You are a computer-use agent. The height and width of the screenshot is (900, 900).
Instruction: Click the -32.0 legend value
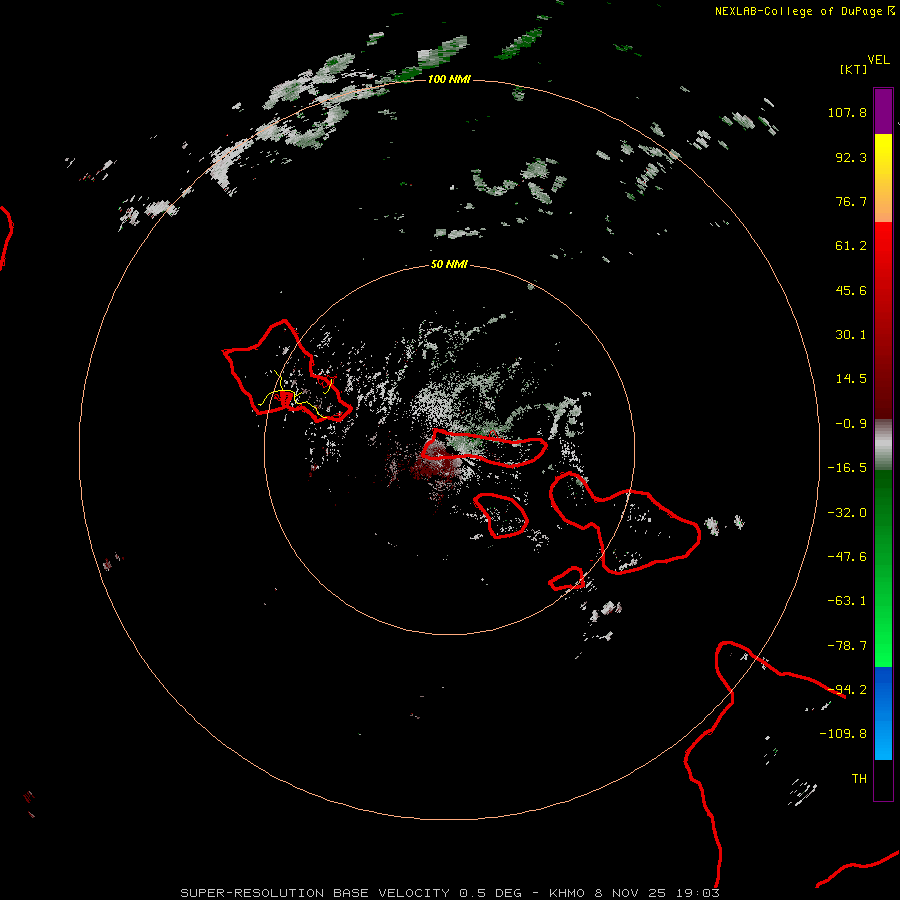847,513
